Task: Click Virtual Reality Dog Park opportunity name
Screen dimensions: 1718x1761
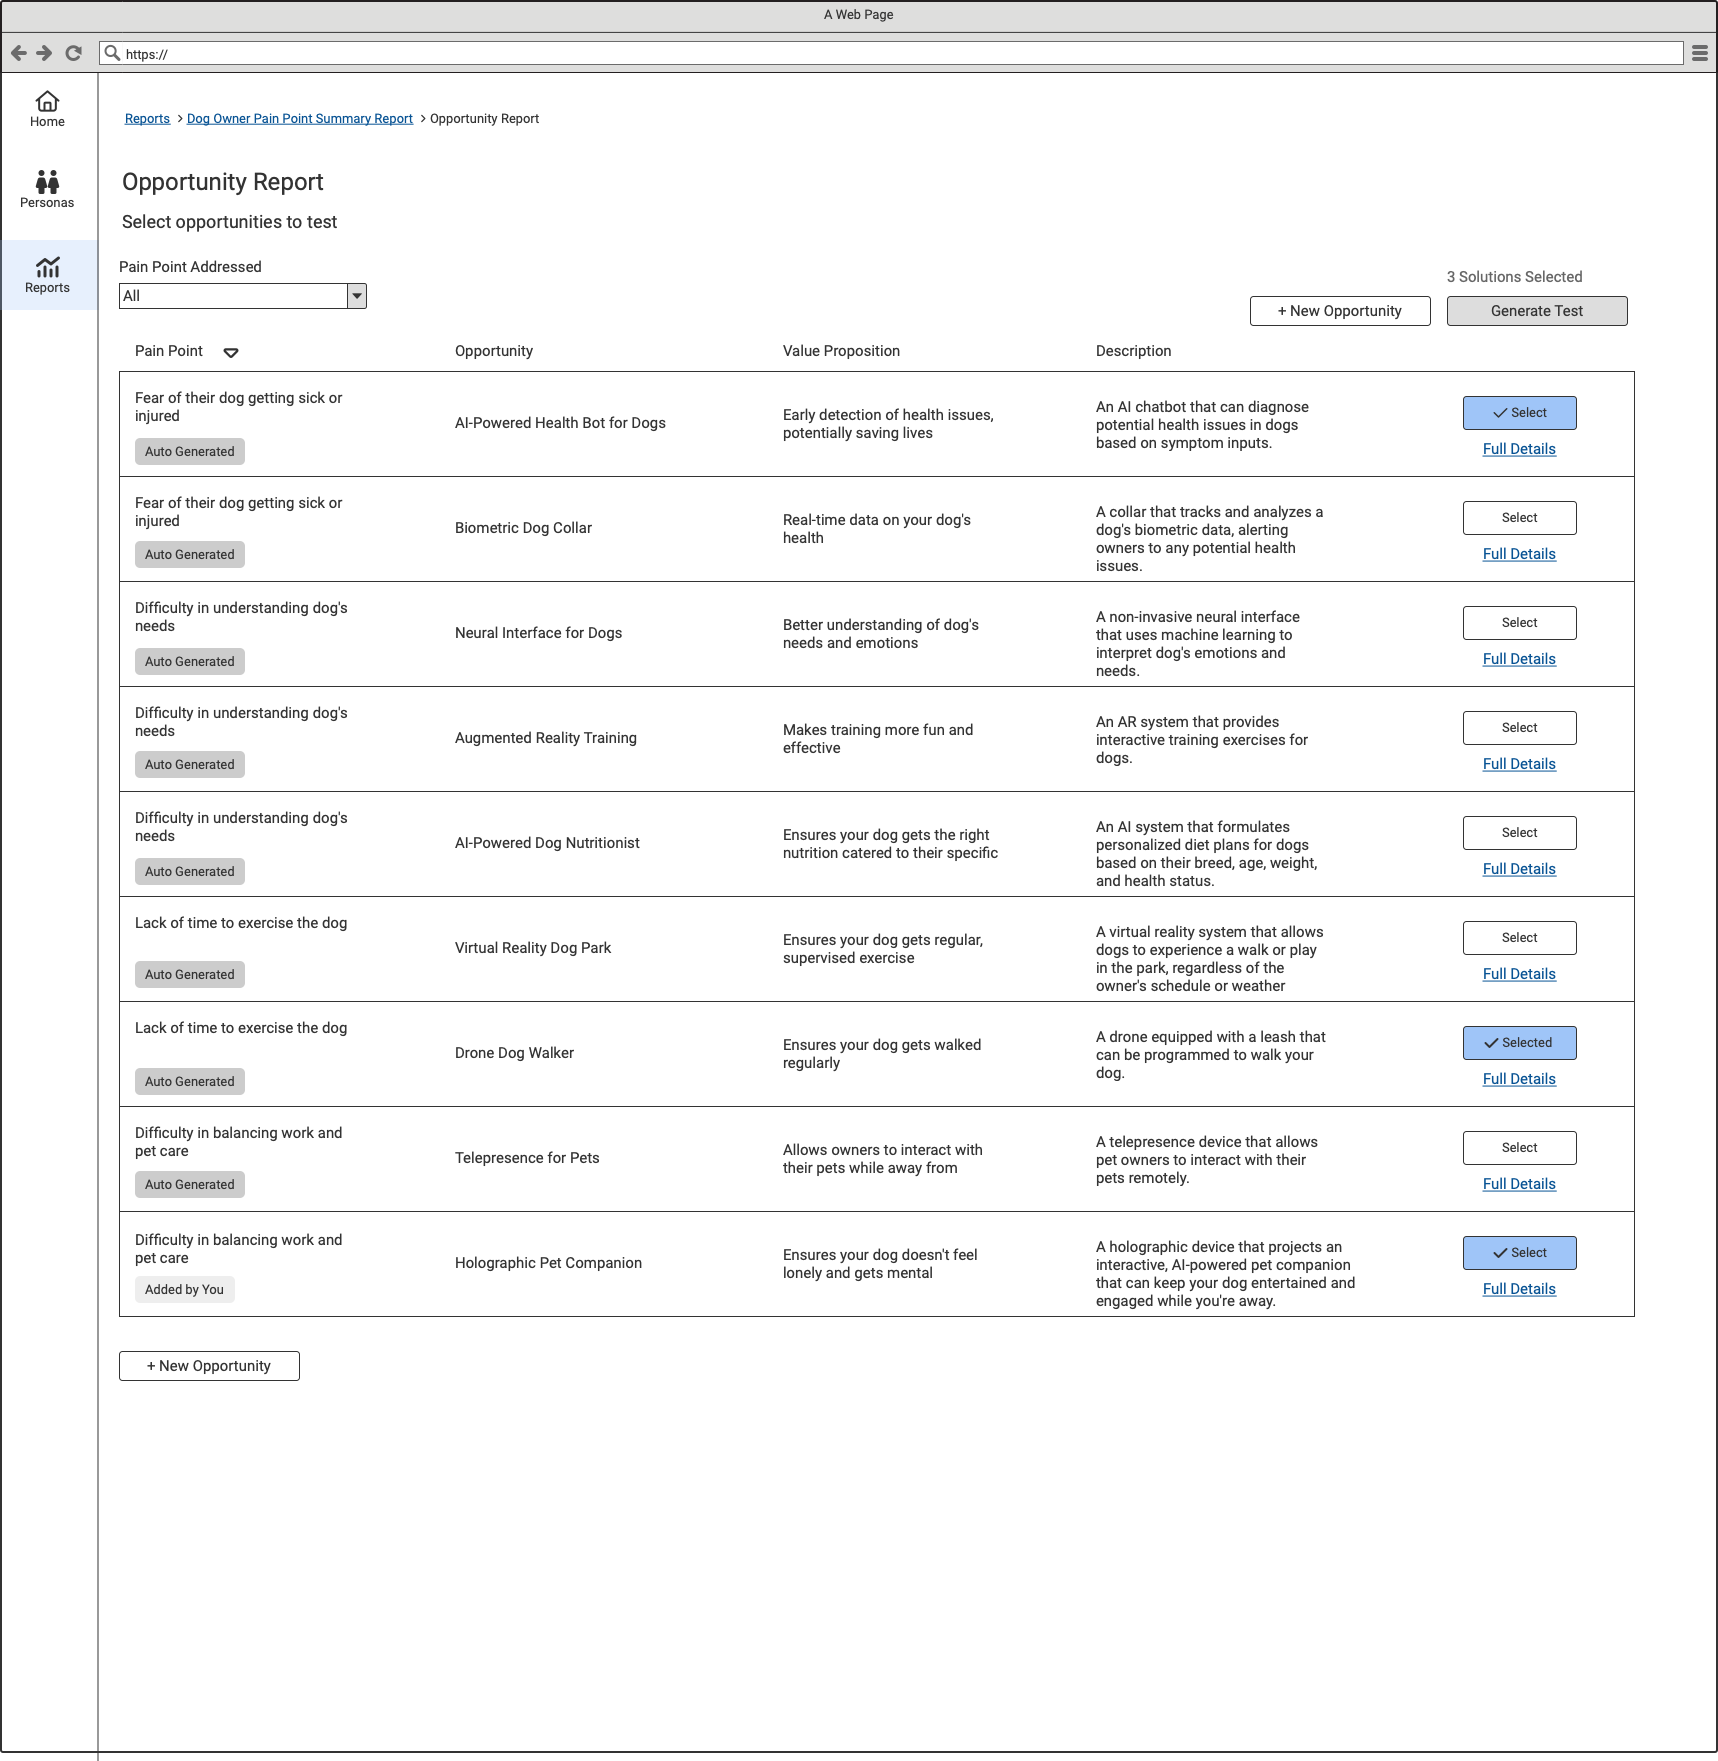Action: [533, 948]
